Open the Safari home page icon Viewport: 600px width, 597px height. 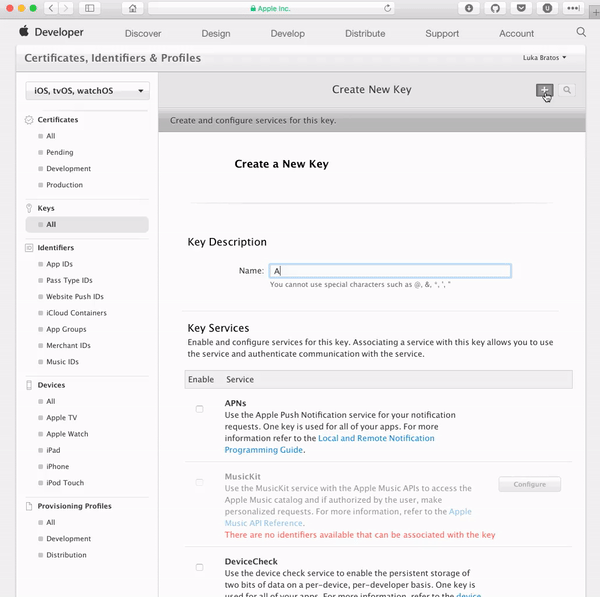click(132, 8)
